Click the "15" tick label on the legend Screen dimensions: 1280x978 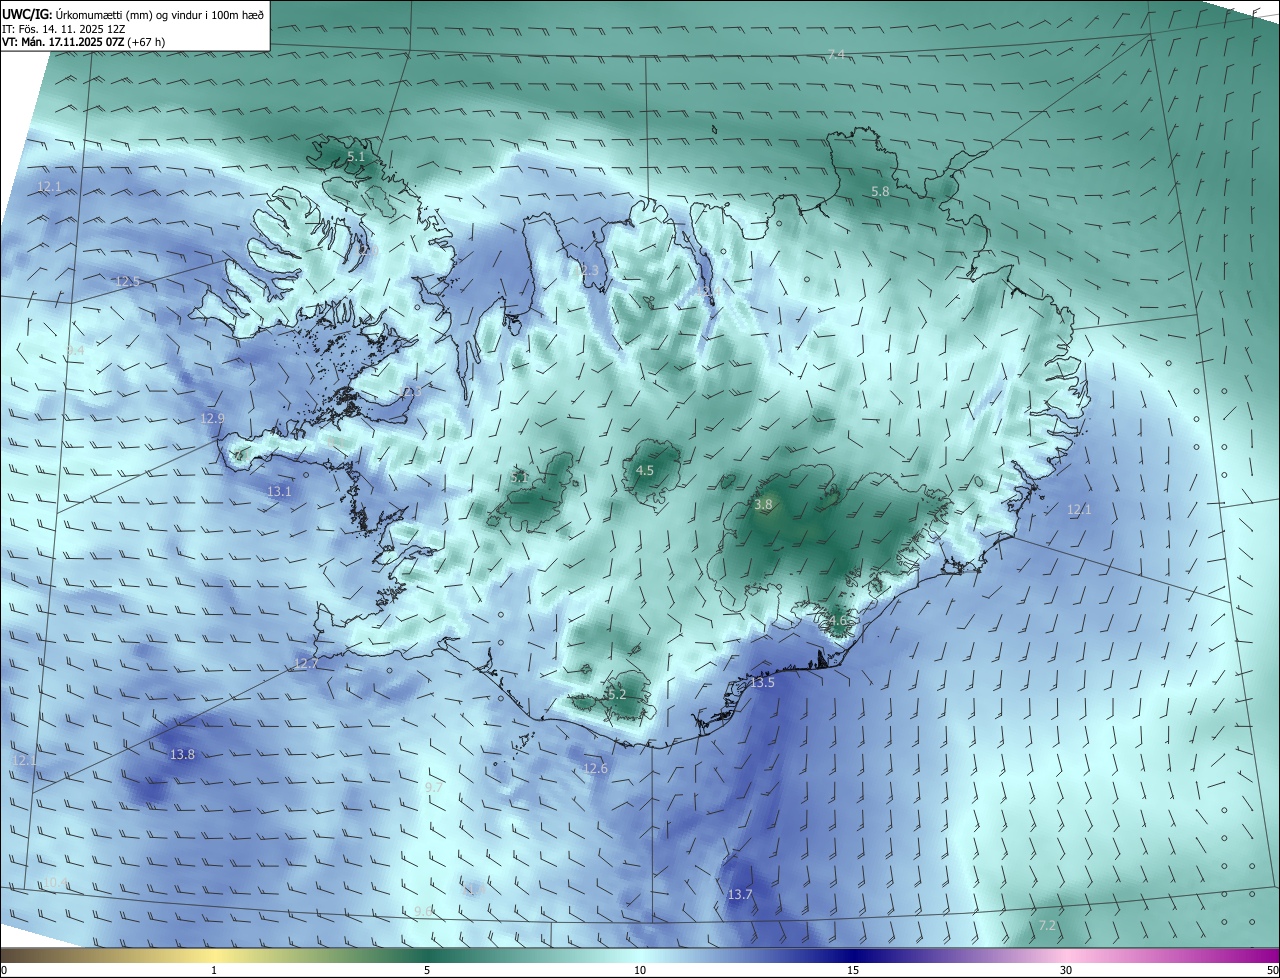[853, 971]
